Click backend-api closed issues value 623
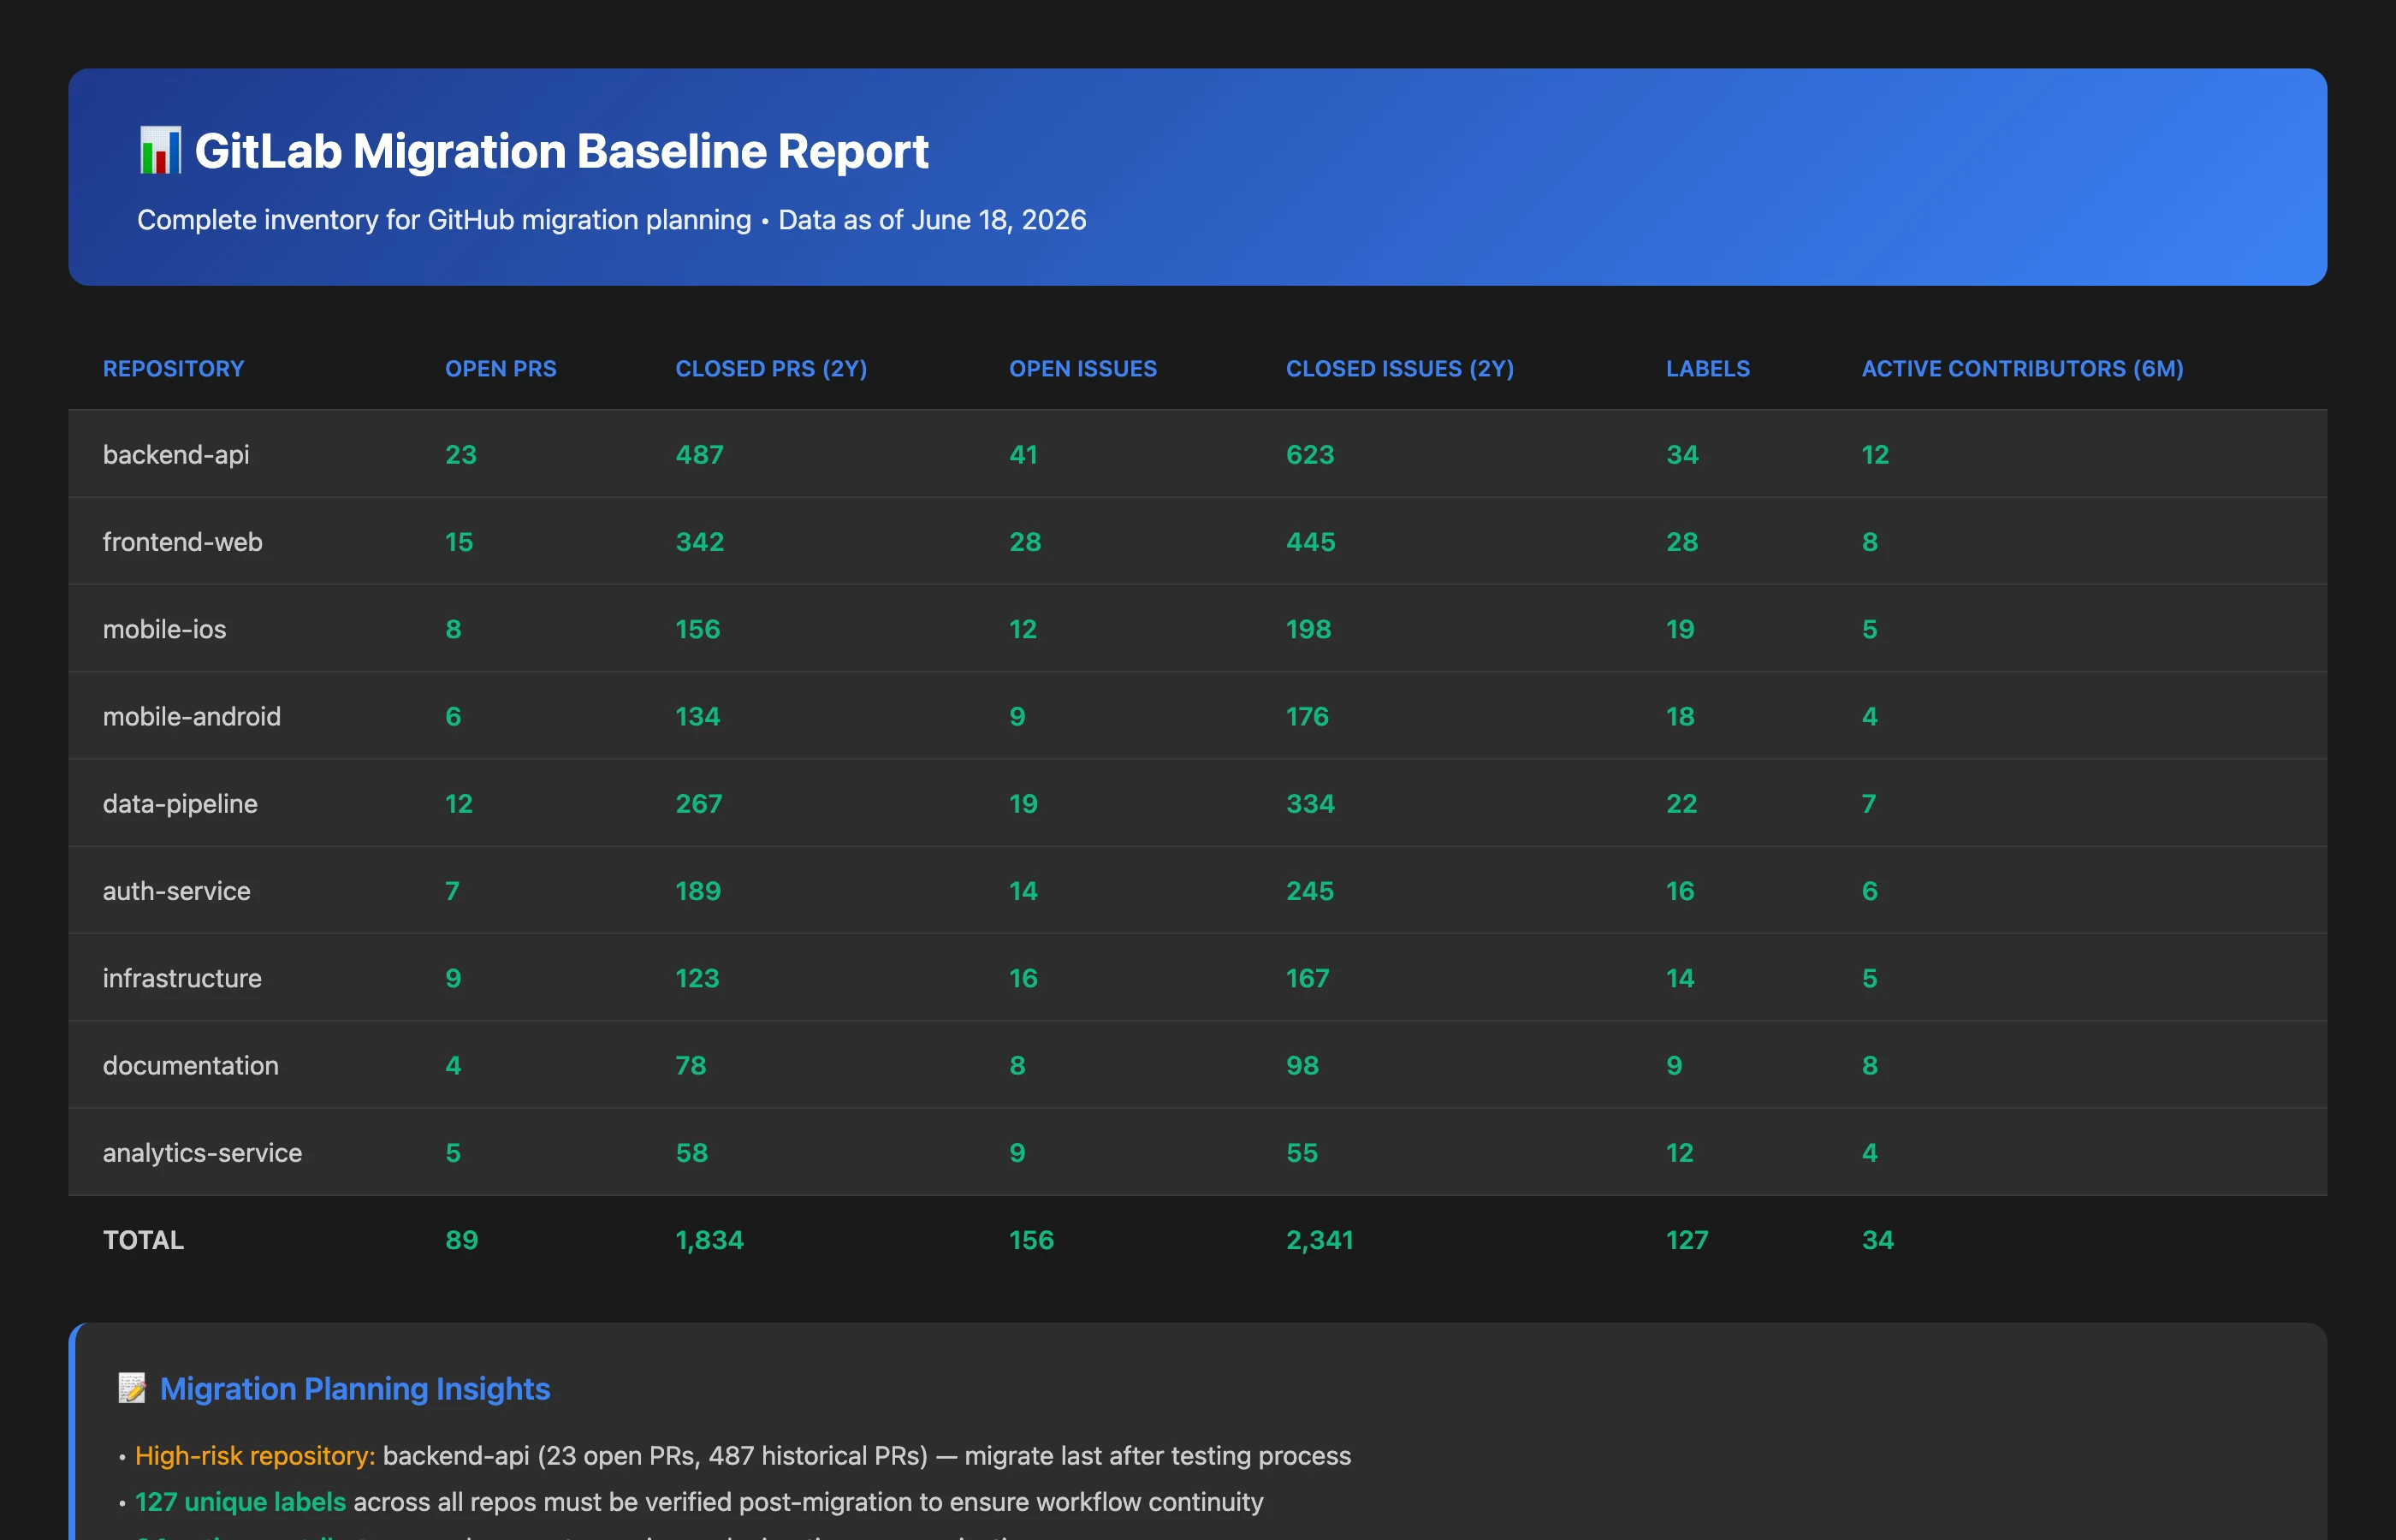Image resolution: width=2396 pixels, height=1540 pixels. (1310, 455)
